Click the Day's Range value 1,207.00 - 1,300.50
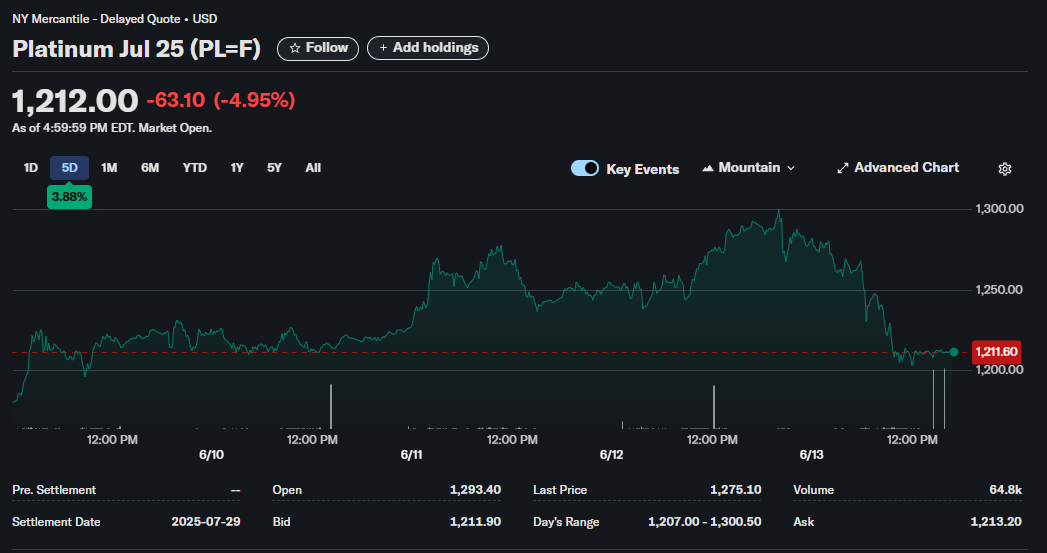 click(x=704, y=522)
